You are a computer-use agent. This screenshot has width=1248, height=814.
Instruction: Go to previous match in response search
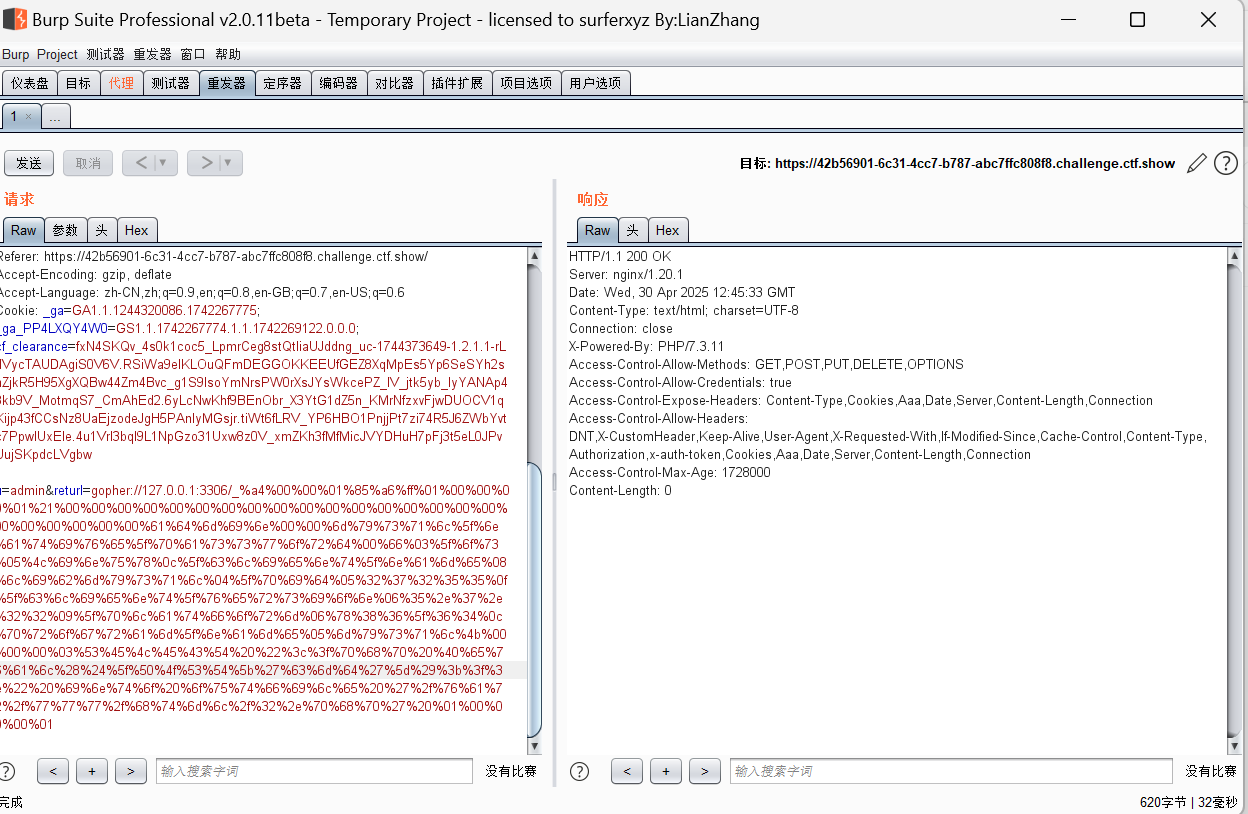(x=627, y=771)
